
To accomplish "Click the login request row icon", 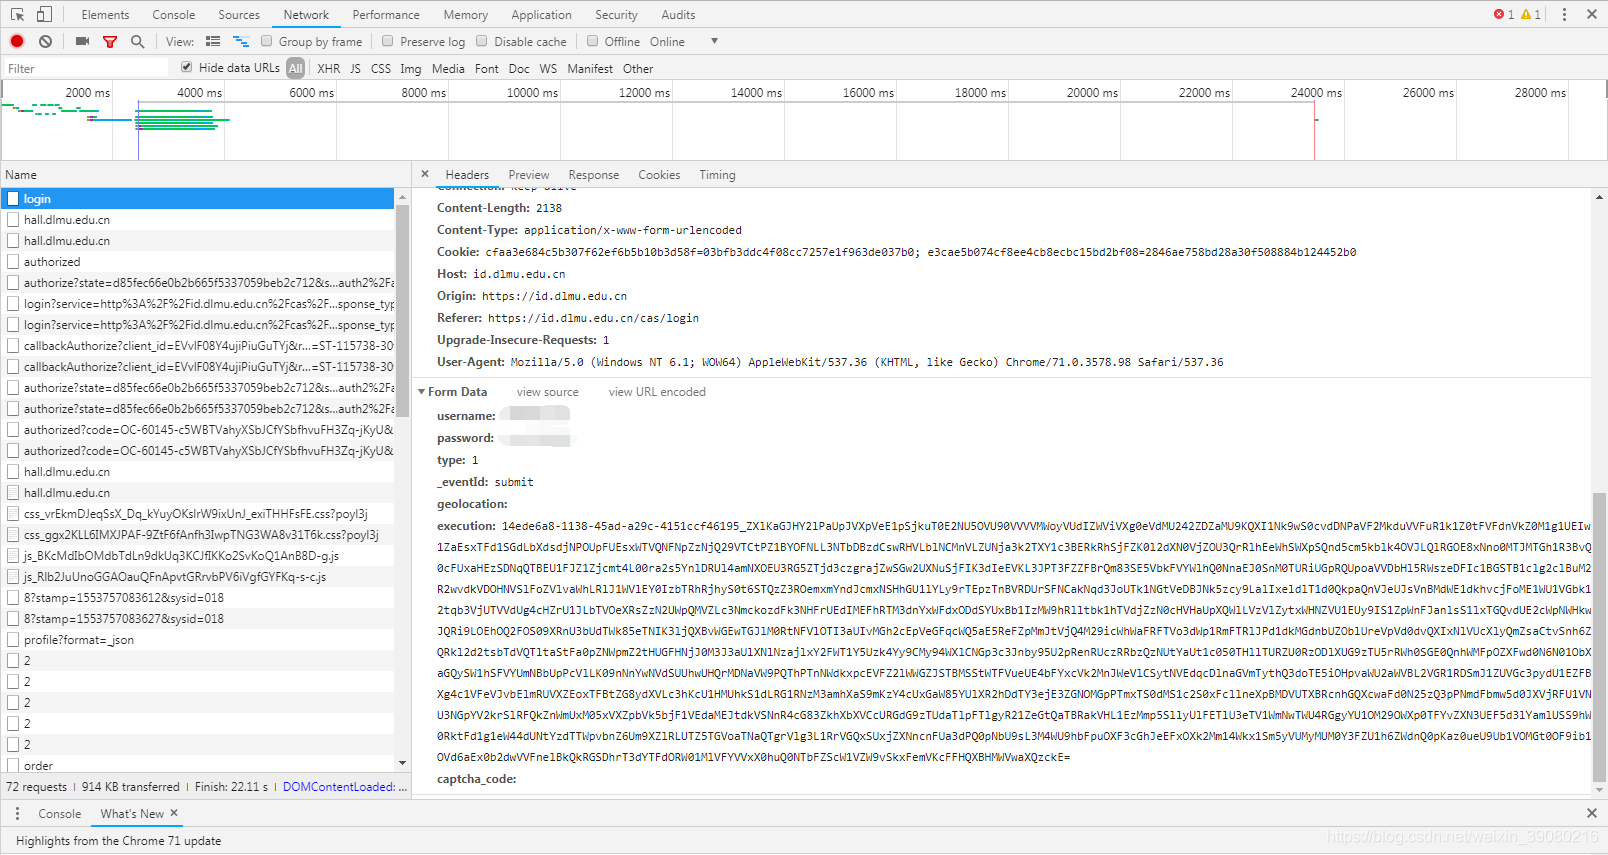I will pos(13,199).
